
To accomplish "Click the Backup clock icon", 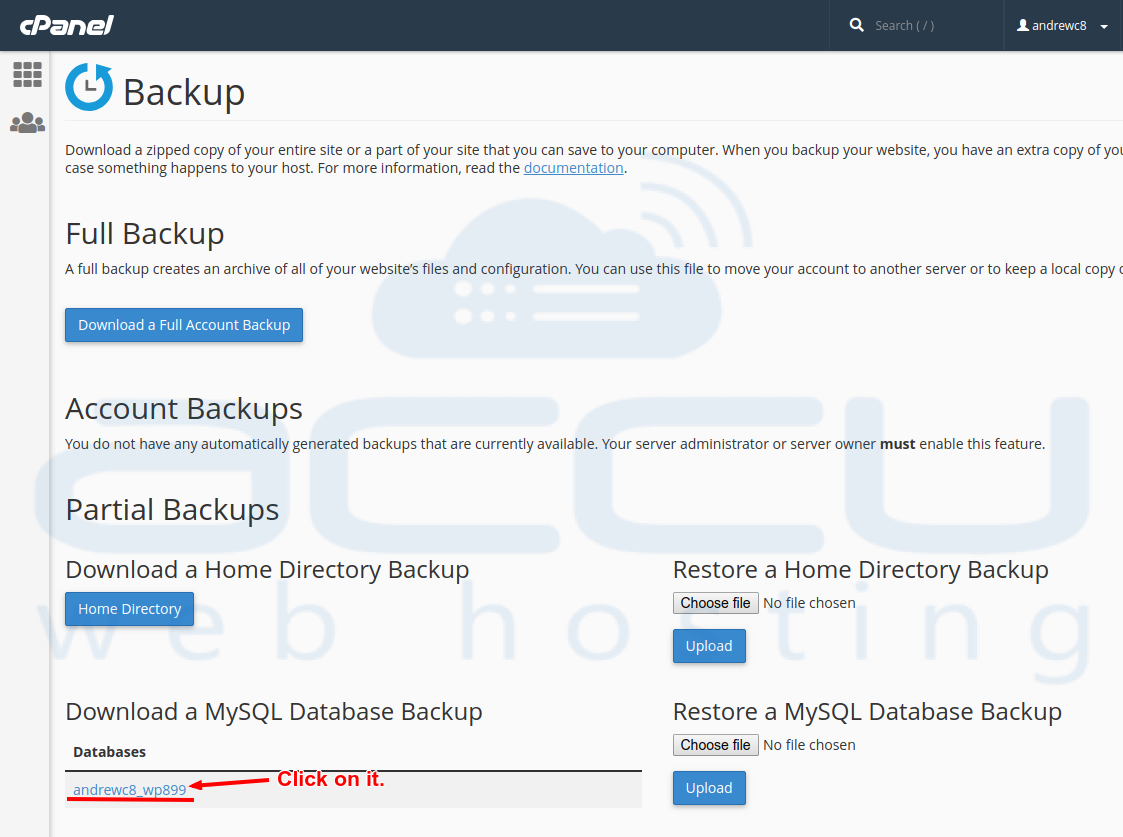I will pyautogui.click(x=89, y=87).
